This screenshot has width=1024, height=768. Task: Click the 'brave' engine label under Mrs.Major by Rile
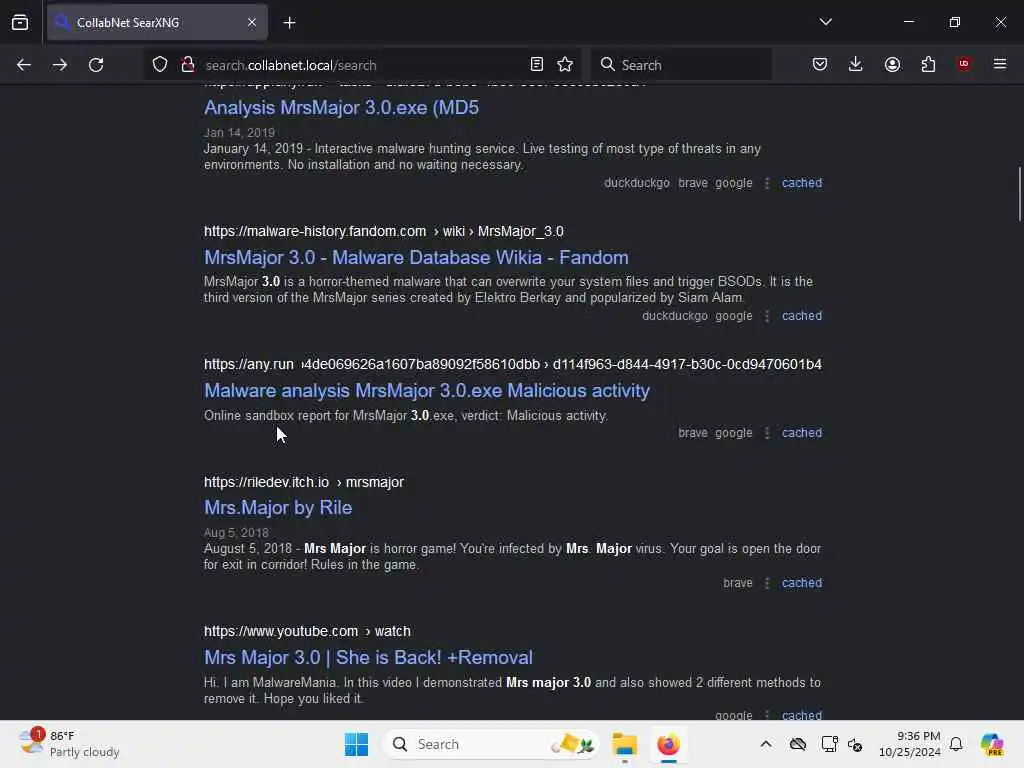tap(737, 583)
